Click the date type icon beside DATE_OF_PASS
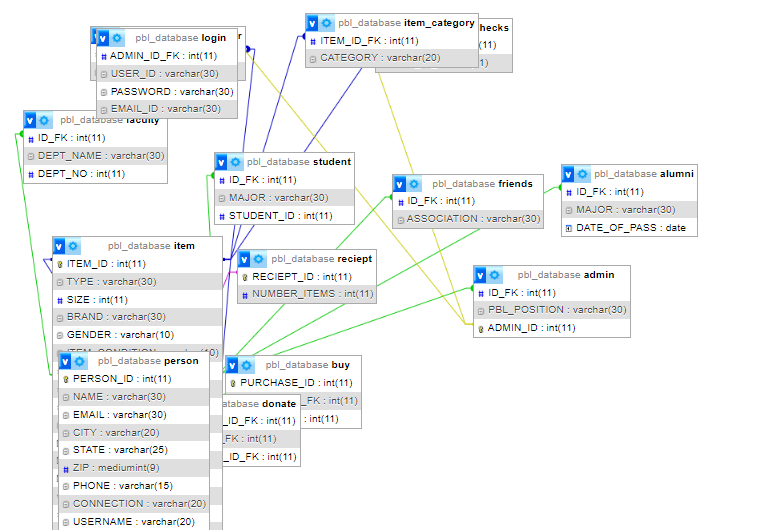 point(568,228)
